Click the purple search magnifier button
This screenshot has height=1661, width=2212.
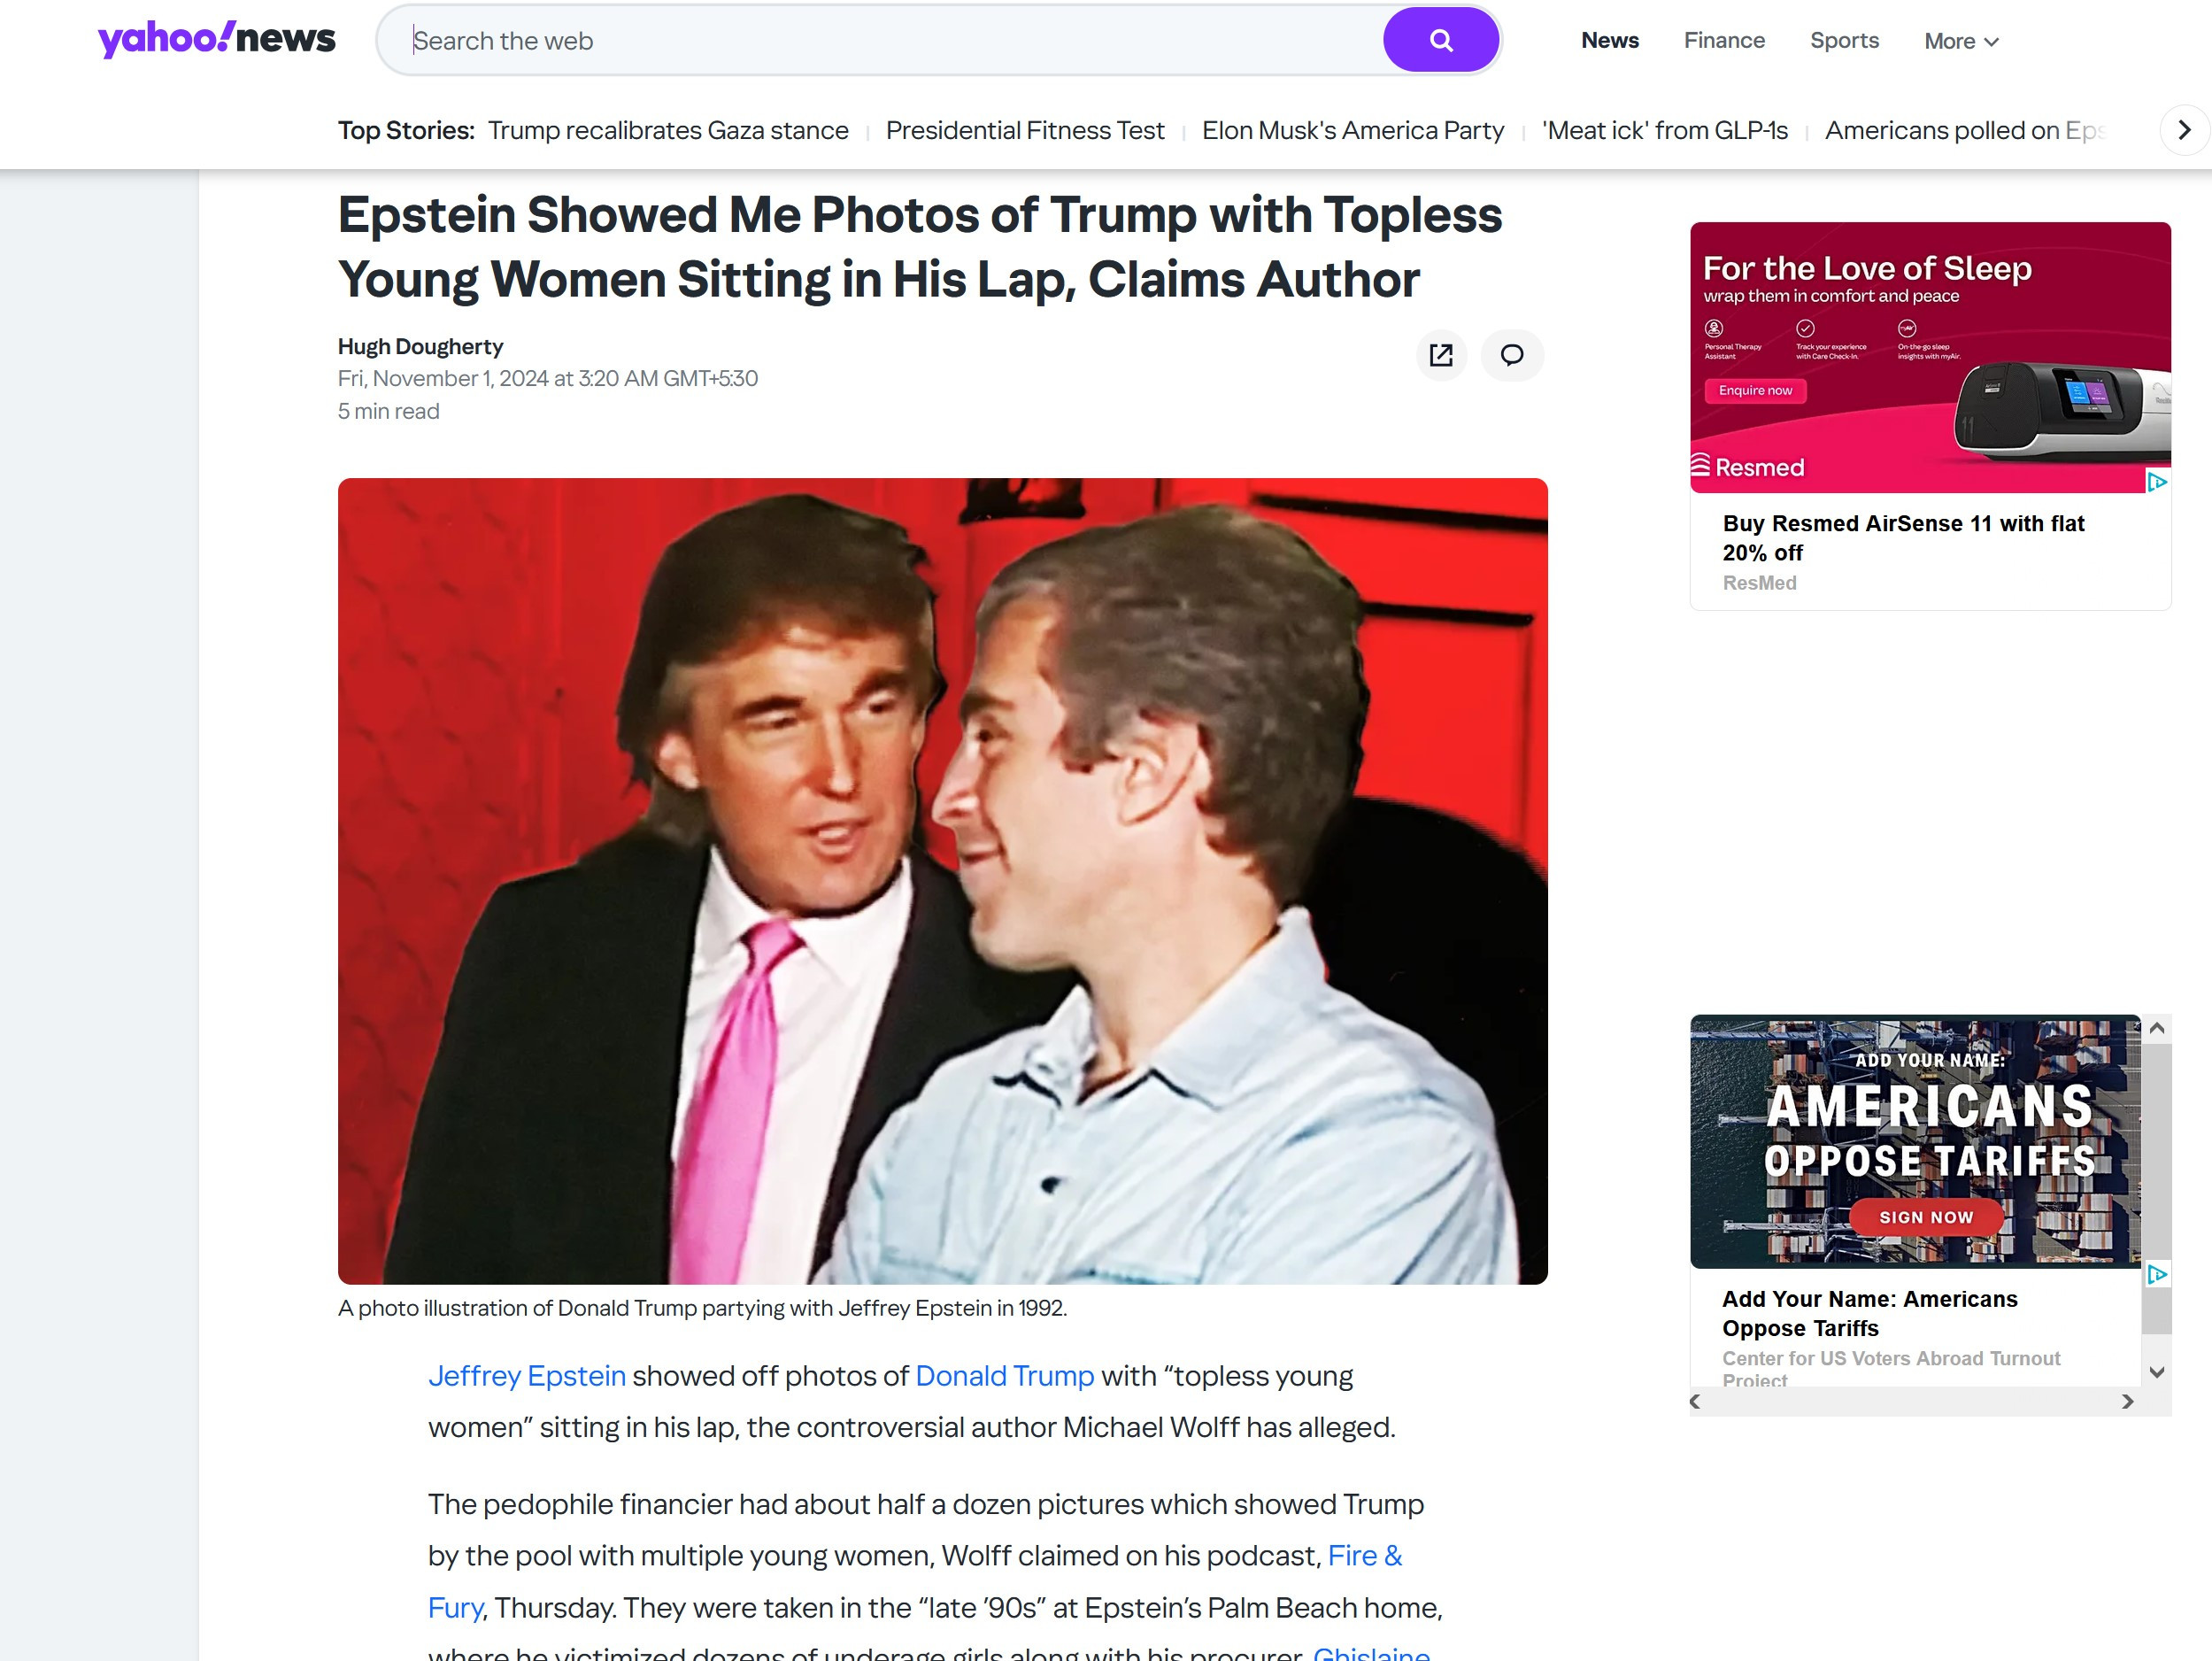pyautogui.click(x=1440, y=40)
